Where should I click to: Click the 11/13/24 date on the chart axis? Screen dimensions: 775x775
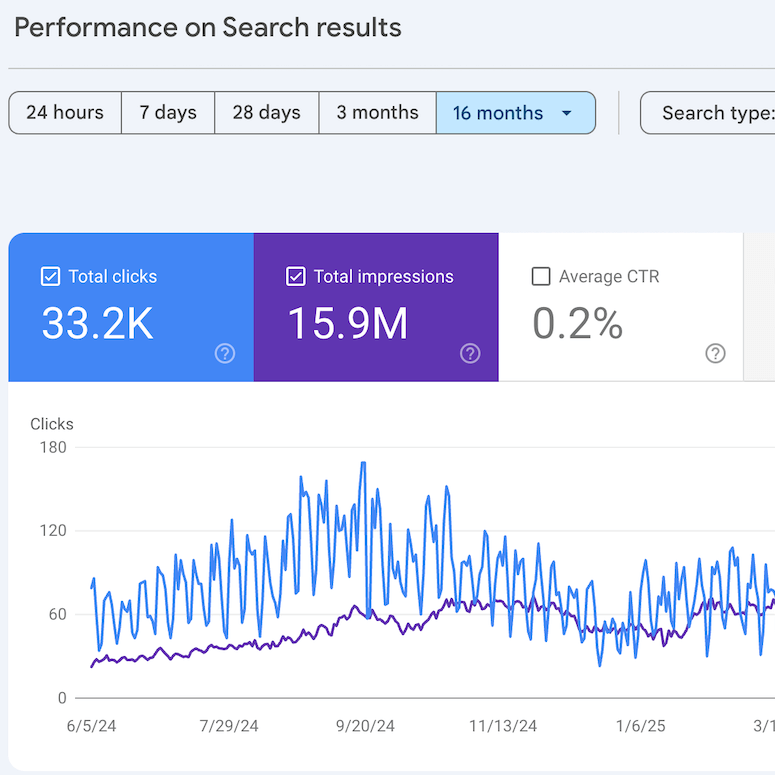[503, 726]
